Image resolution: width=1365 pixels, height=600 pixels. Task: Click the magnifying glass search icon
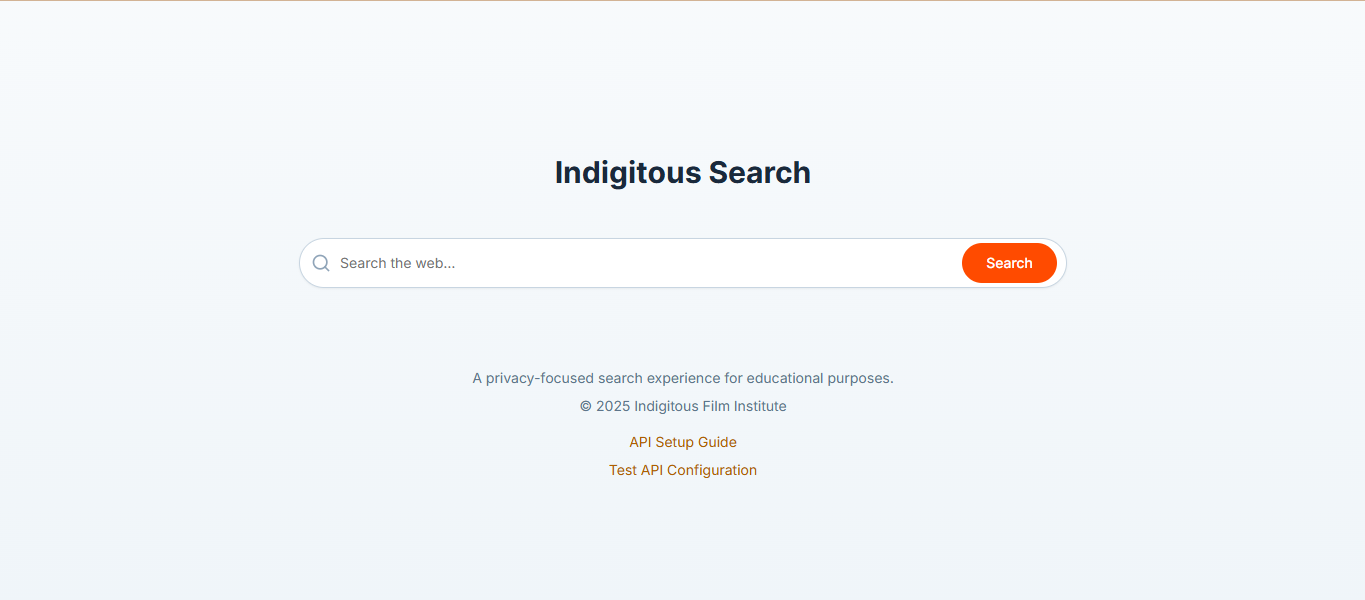pos(321,263)
